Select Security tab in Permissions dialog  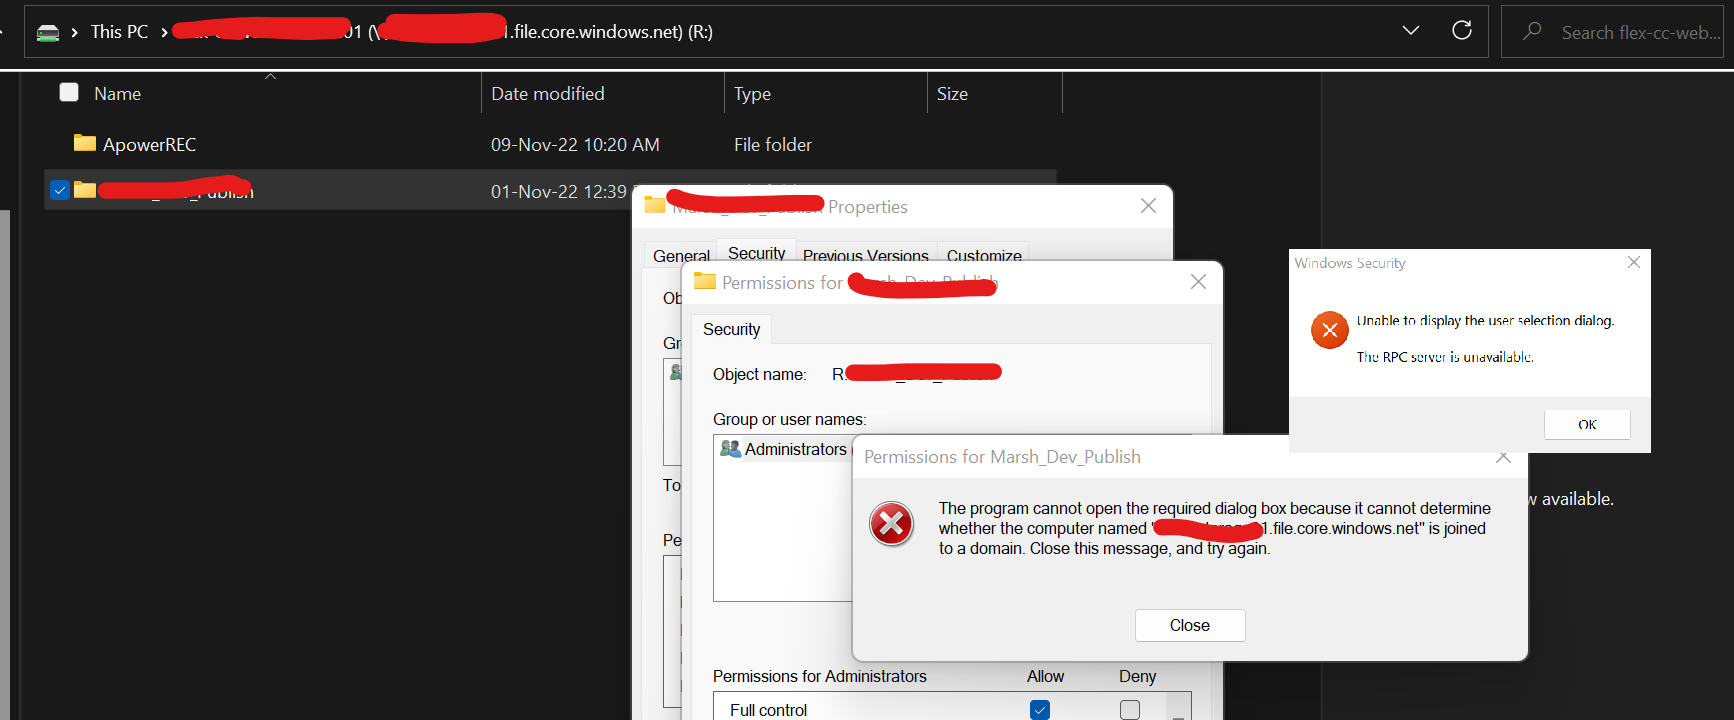pyautogui.click(x=731, y=329)
